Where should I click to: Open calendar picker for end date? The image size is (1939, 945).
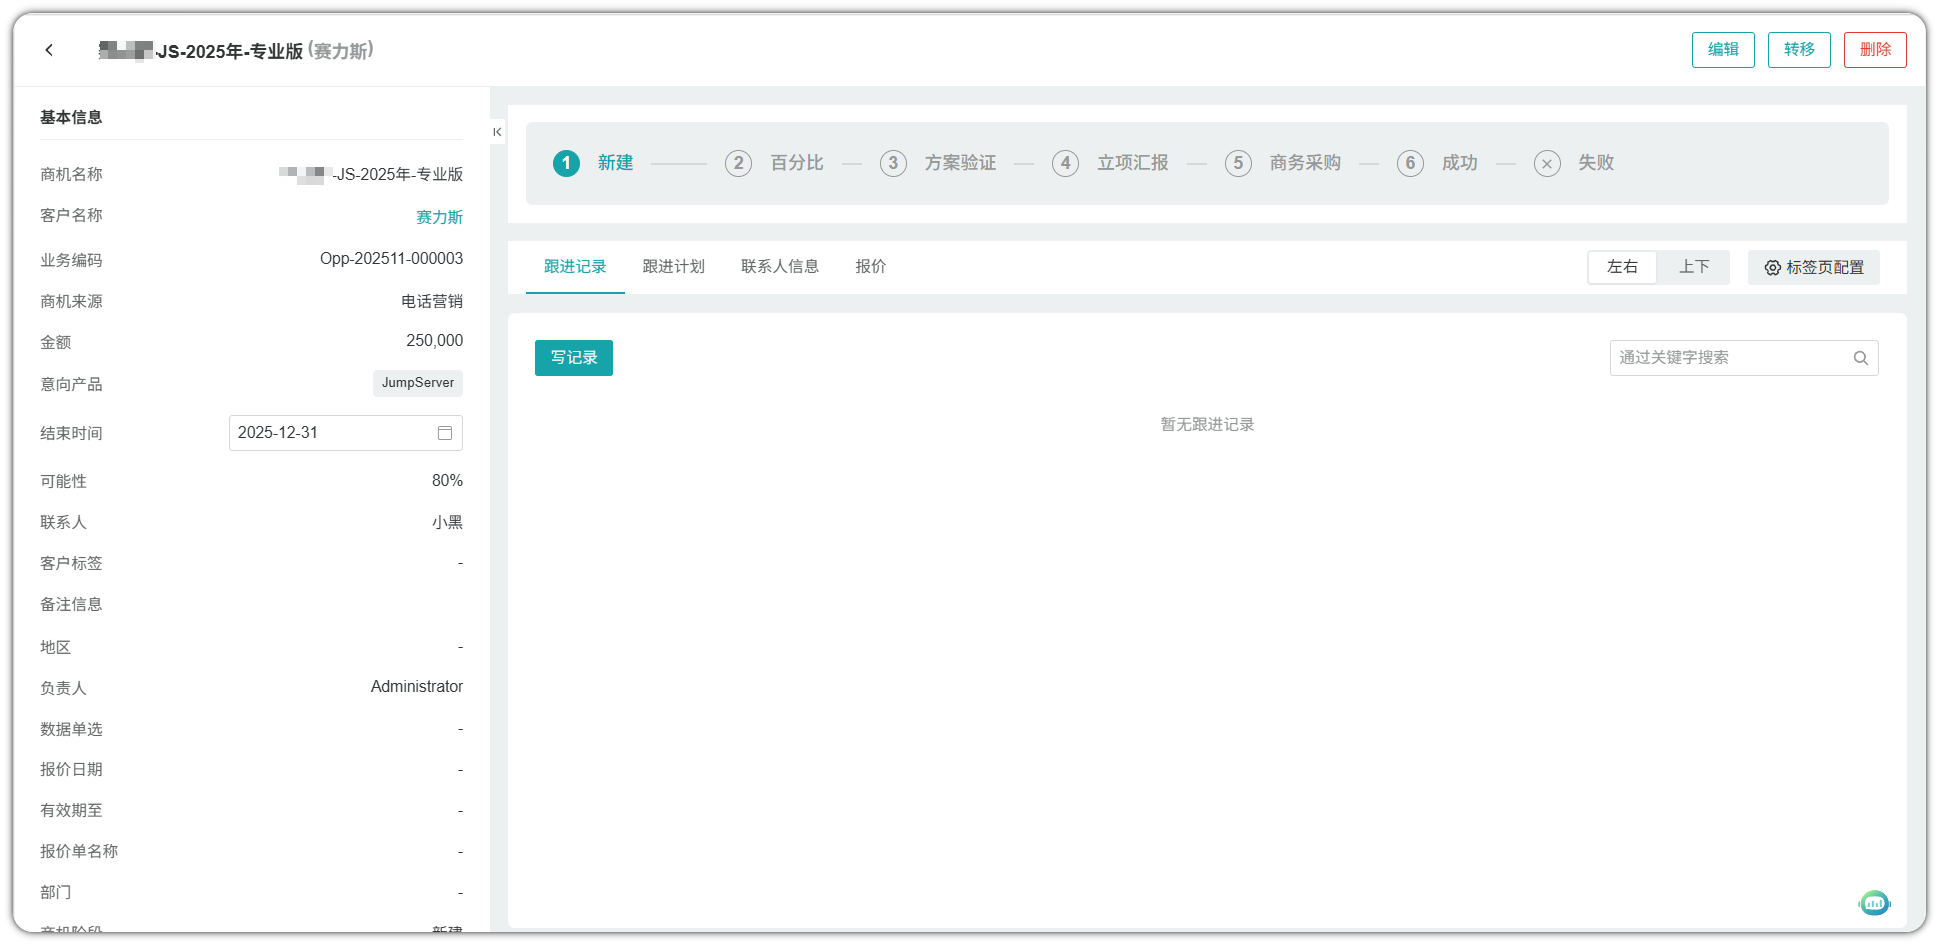click(444, 433)
